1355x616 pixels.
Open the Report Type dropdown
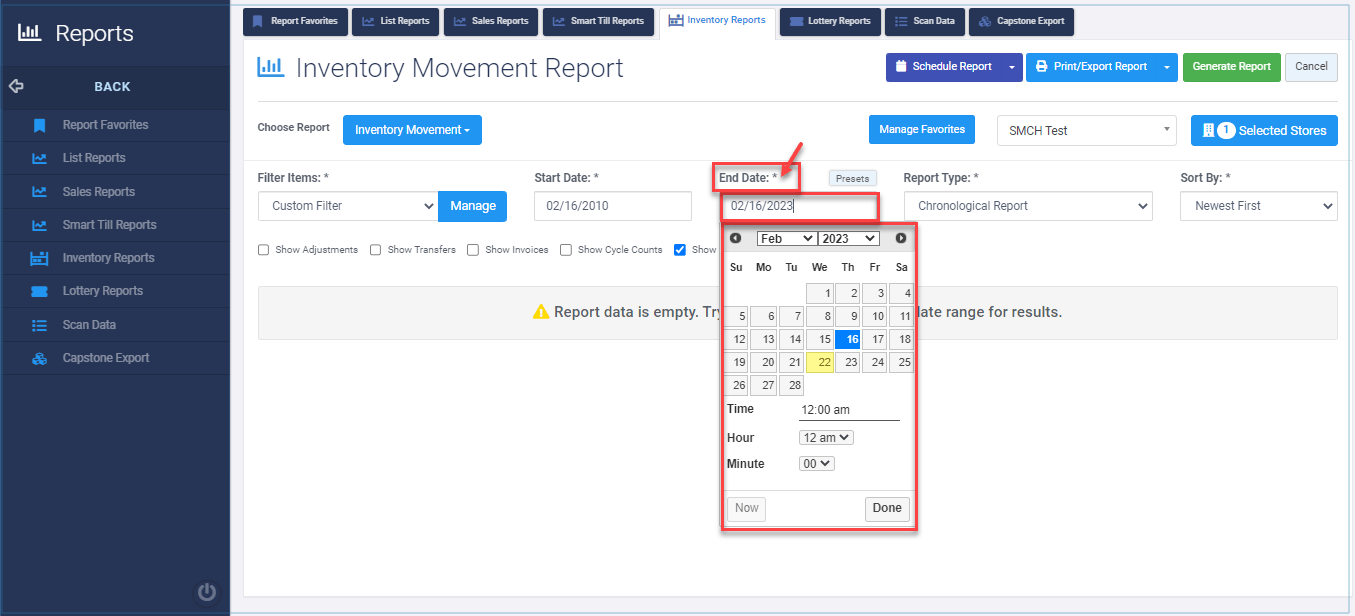(1028, 206)
